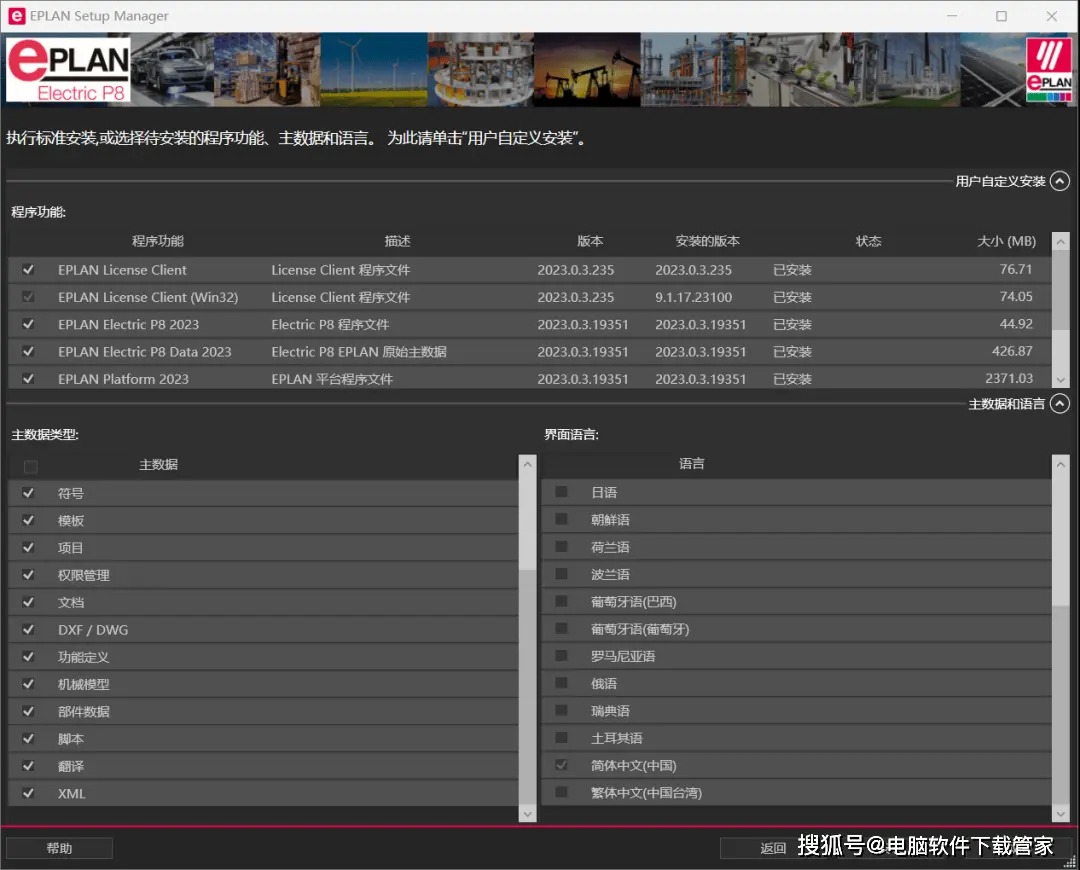Select the EPLAN License Client (Win32) row name
Screen dimensions: 1080x870
(148, 297)
